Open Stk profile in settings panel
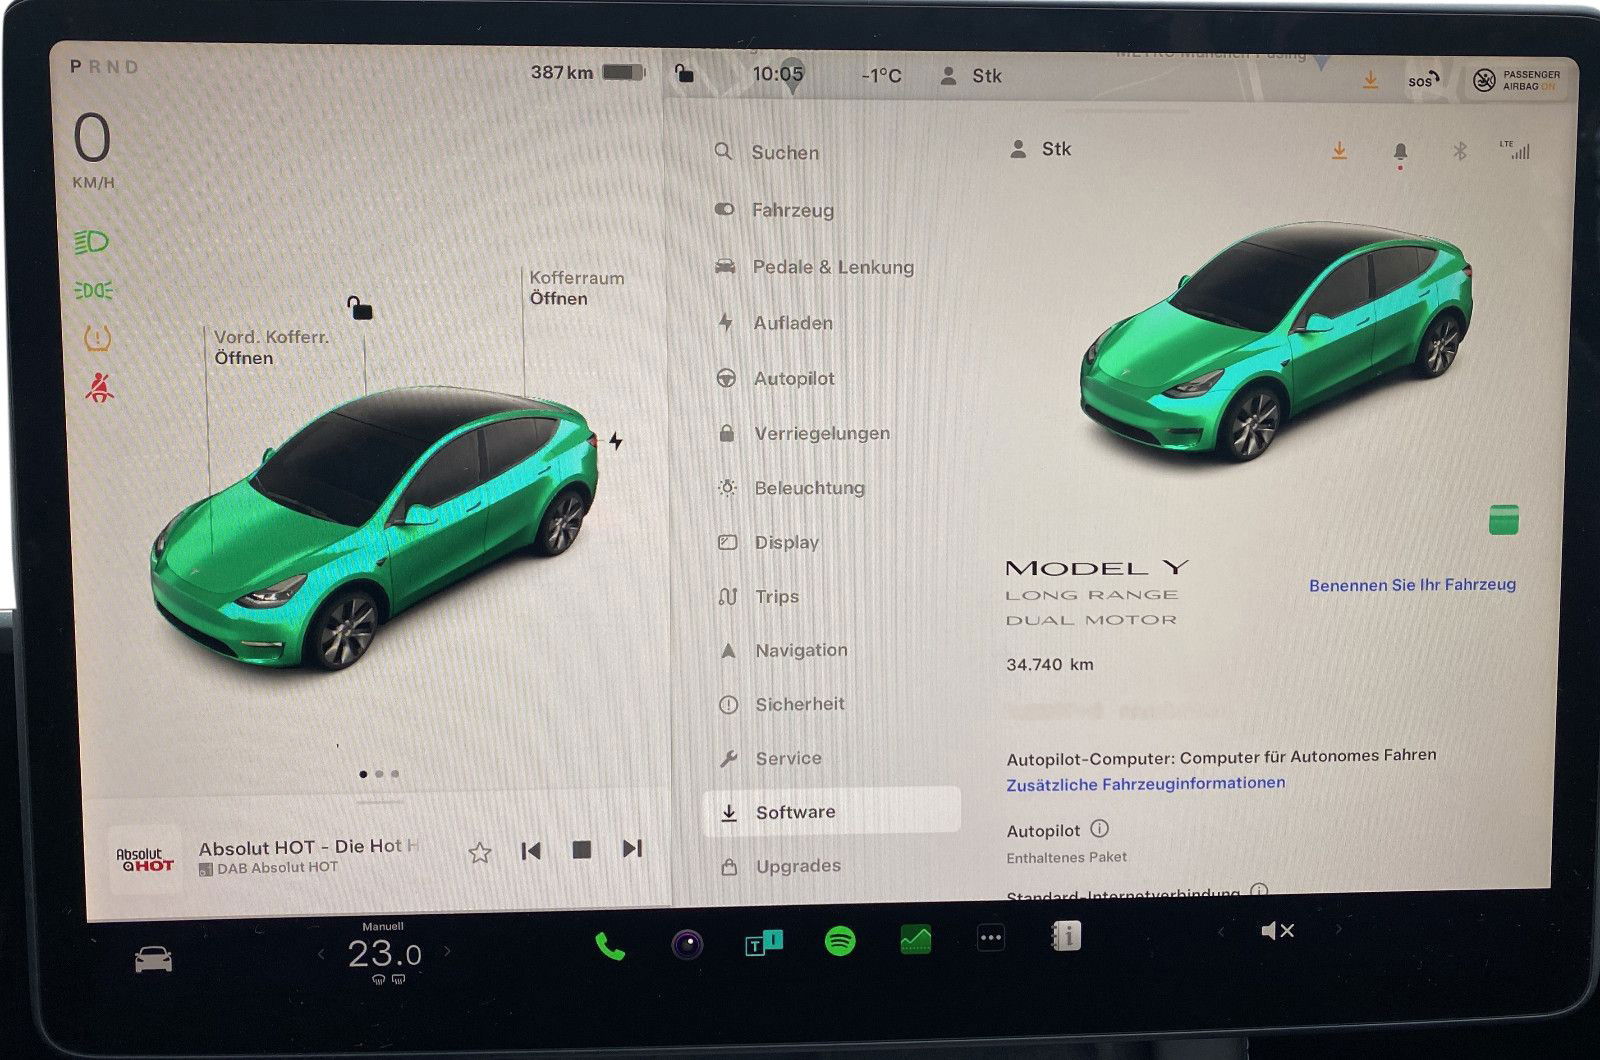The width and height of the screenshot is (1600, 1060). [x=1041, y=149]
